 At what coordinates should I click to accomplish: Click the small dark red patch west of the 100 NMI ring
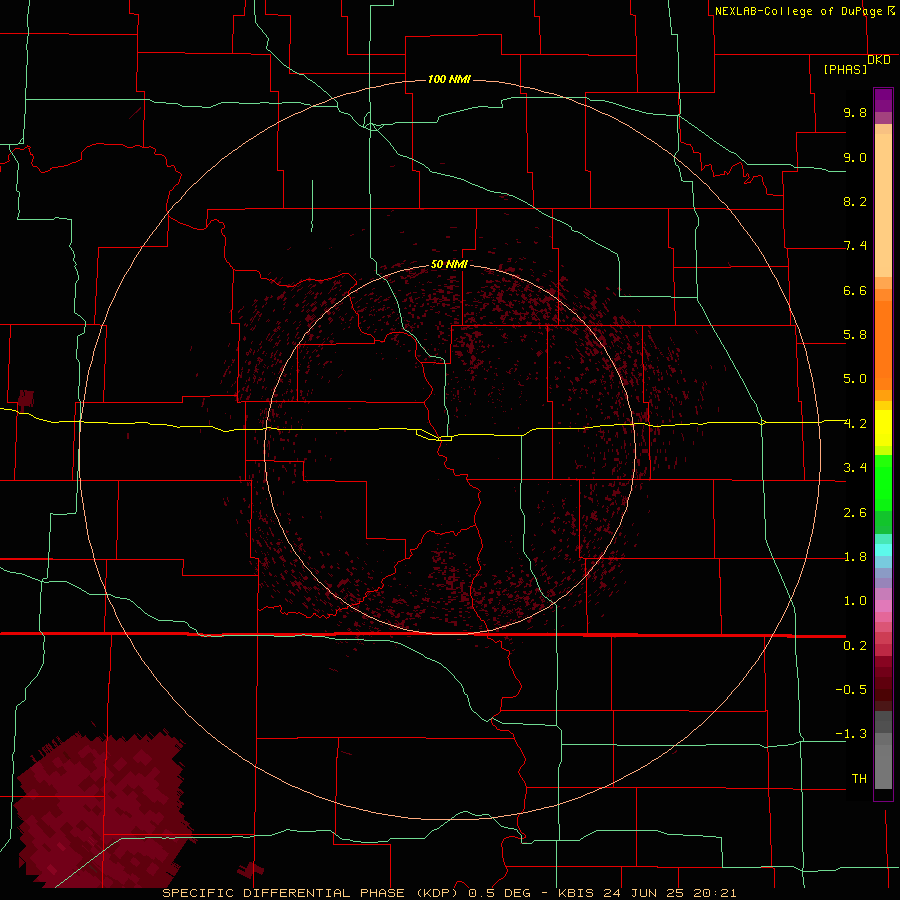click(26, 398)
